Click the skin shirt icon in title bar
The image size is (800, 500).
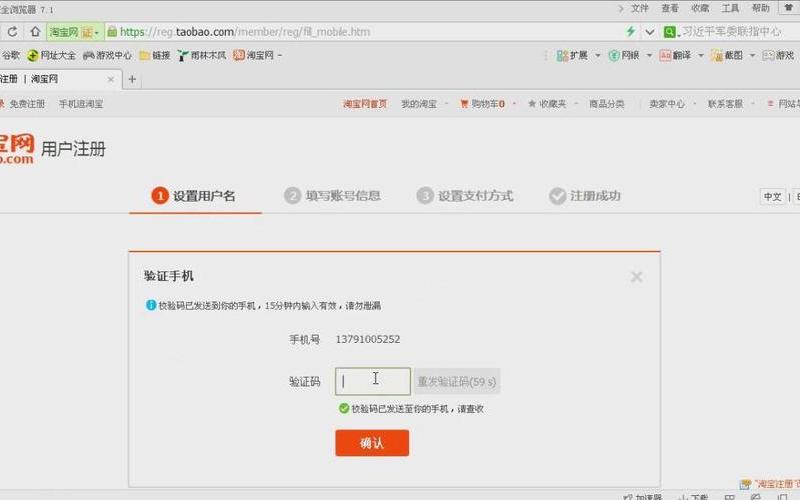[789, 8]
